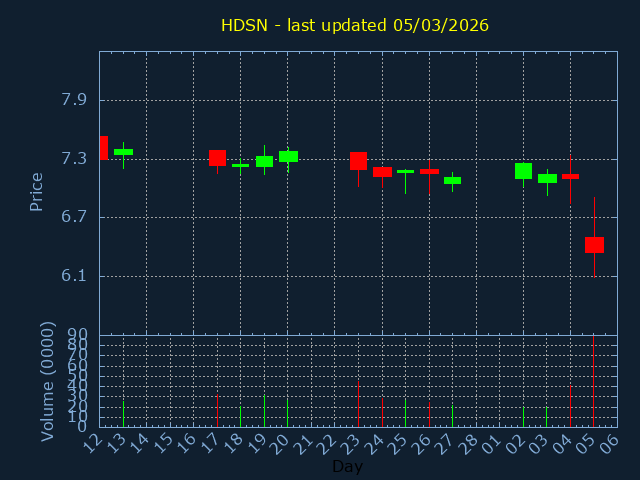Click the large red candlestick for day 05

click(x=594, y=245)
